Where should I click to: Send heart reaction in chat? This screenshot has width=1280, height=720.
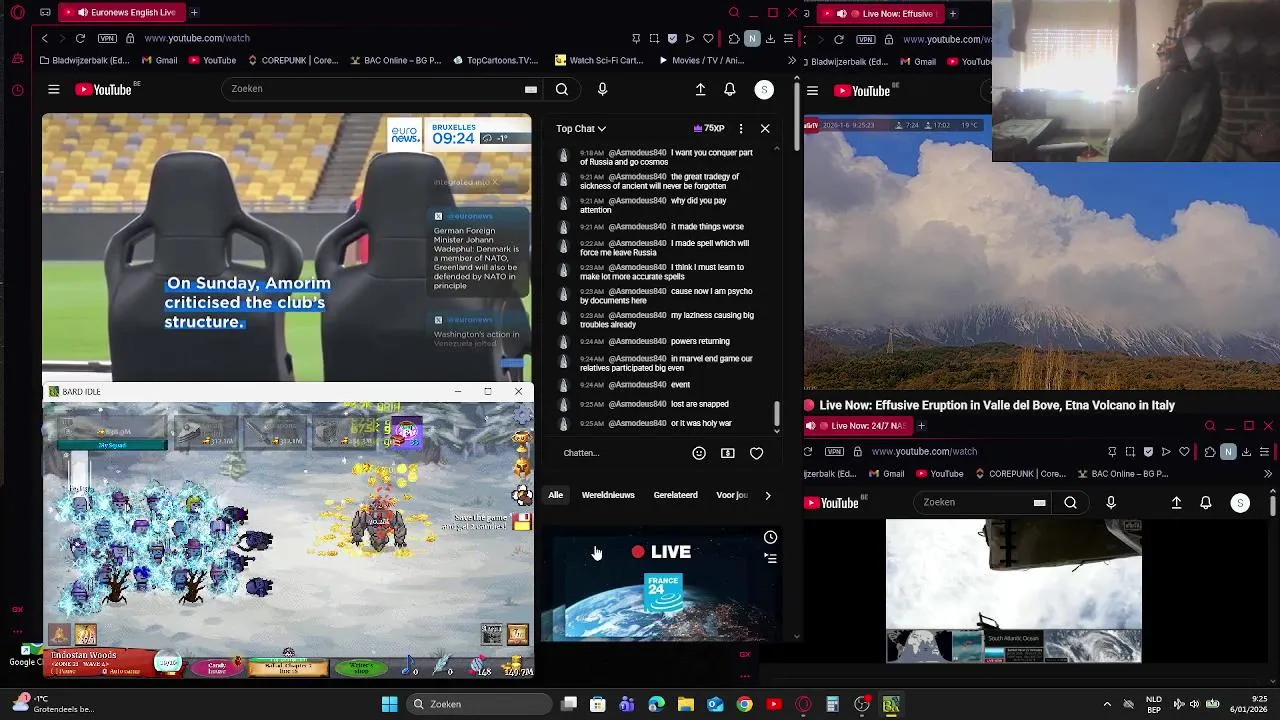click(757, 453)
